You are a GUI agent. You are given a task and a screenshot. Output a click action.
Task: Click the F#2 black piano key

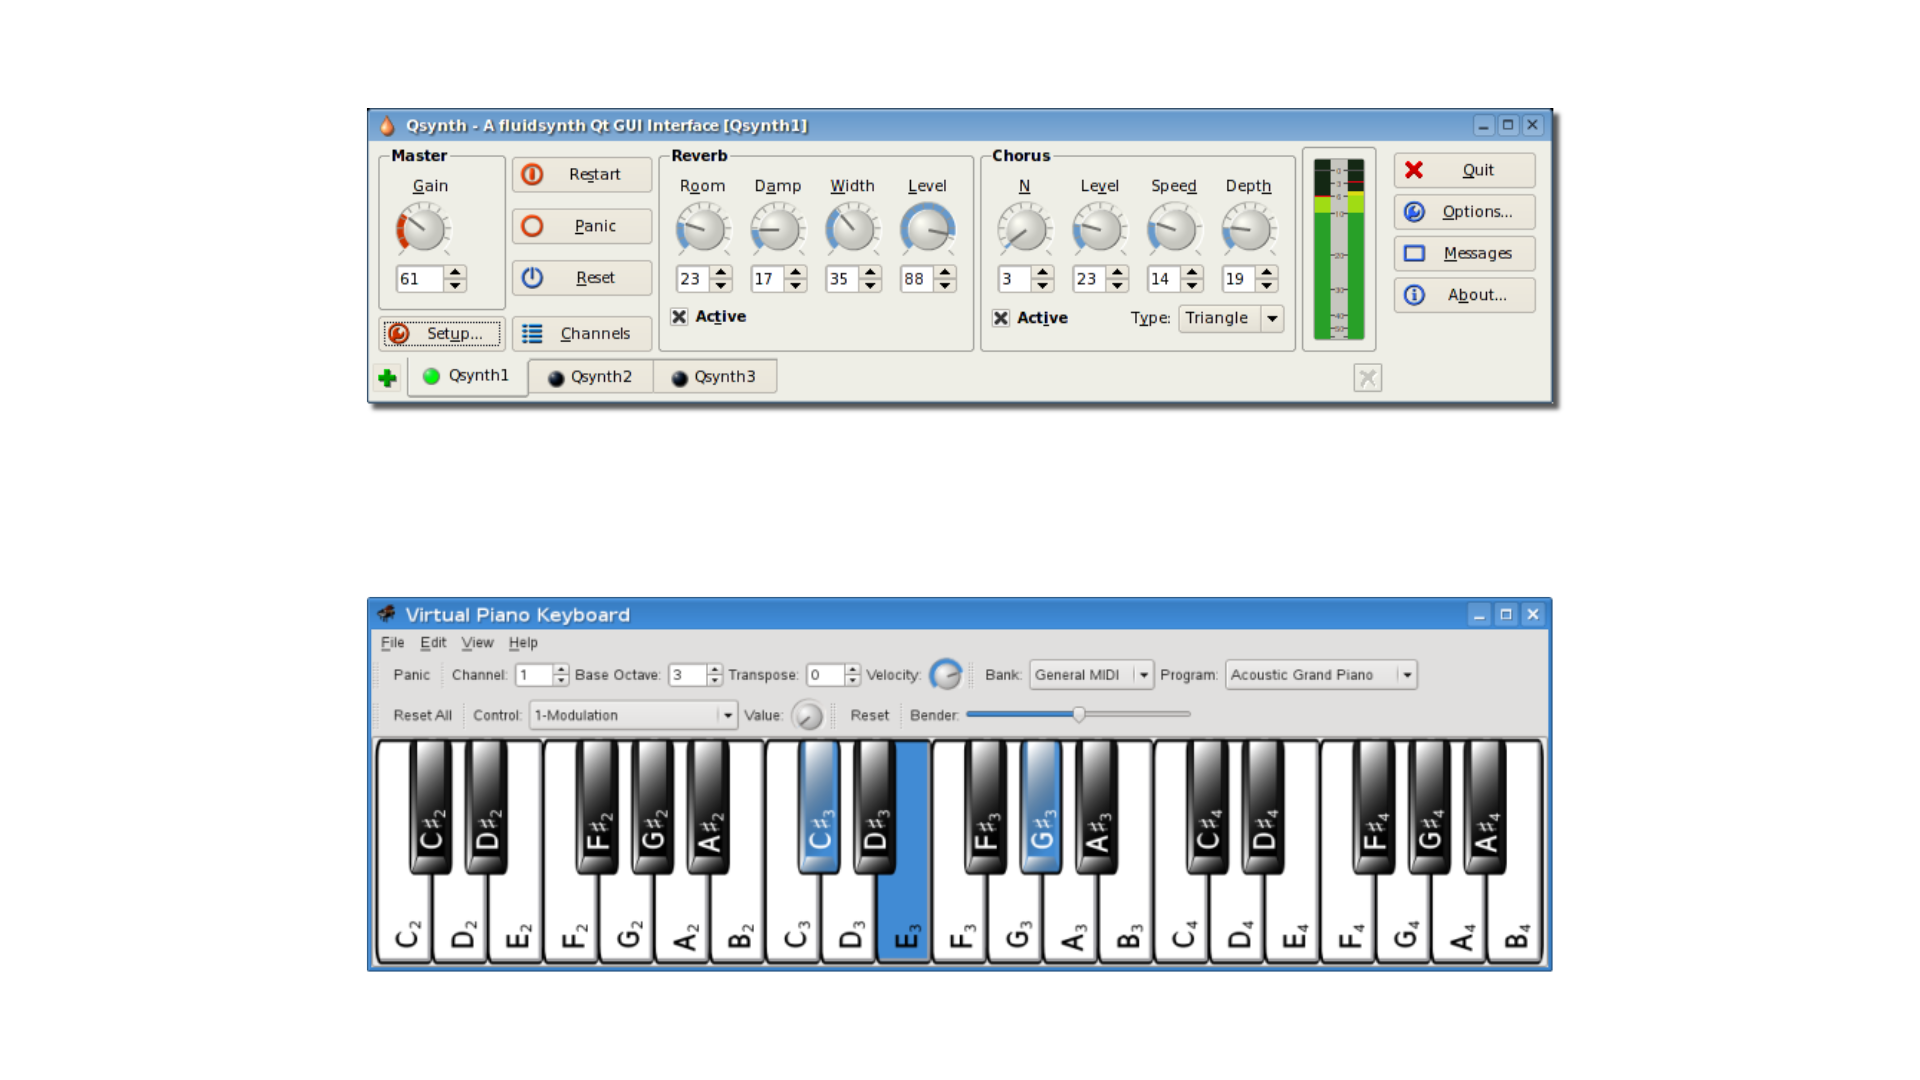(x=597, y=805)
